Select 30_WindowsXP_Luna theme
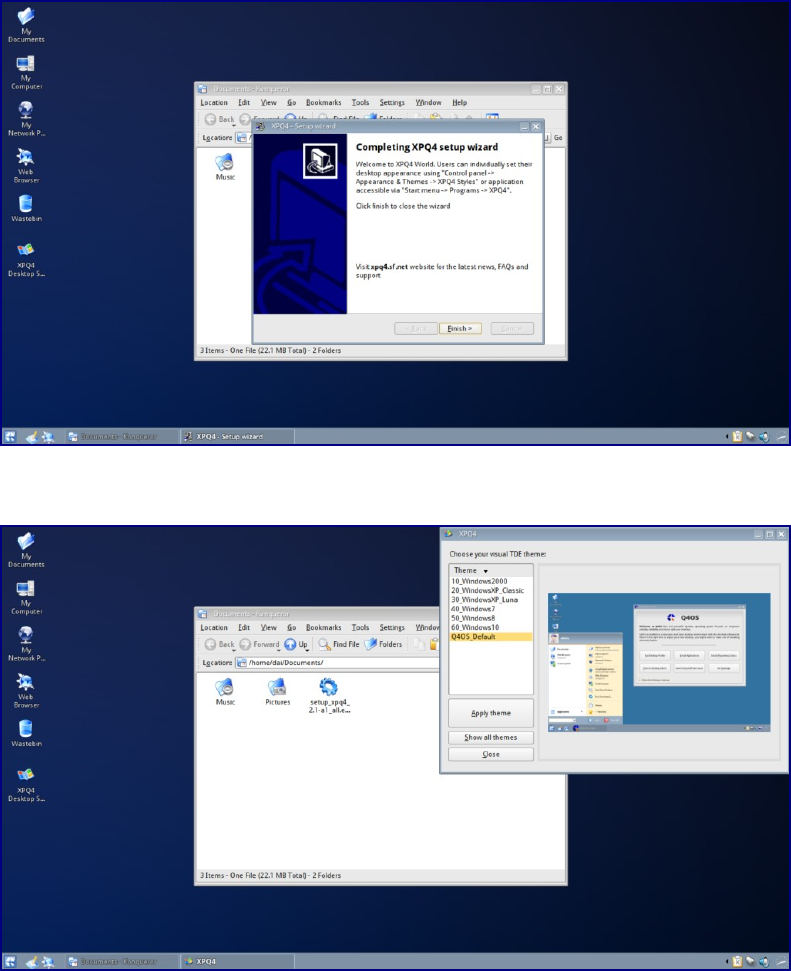The image size is (791, 971). (x=484, y=599)
